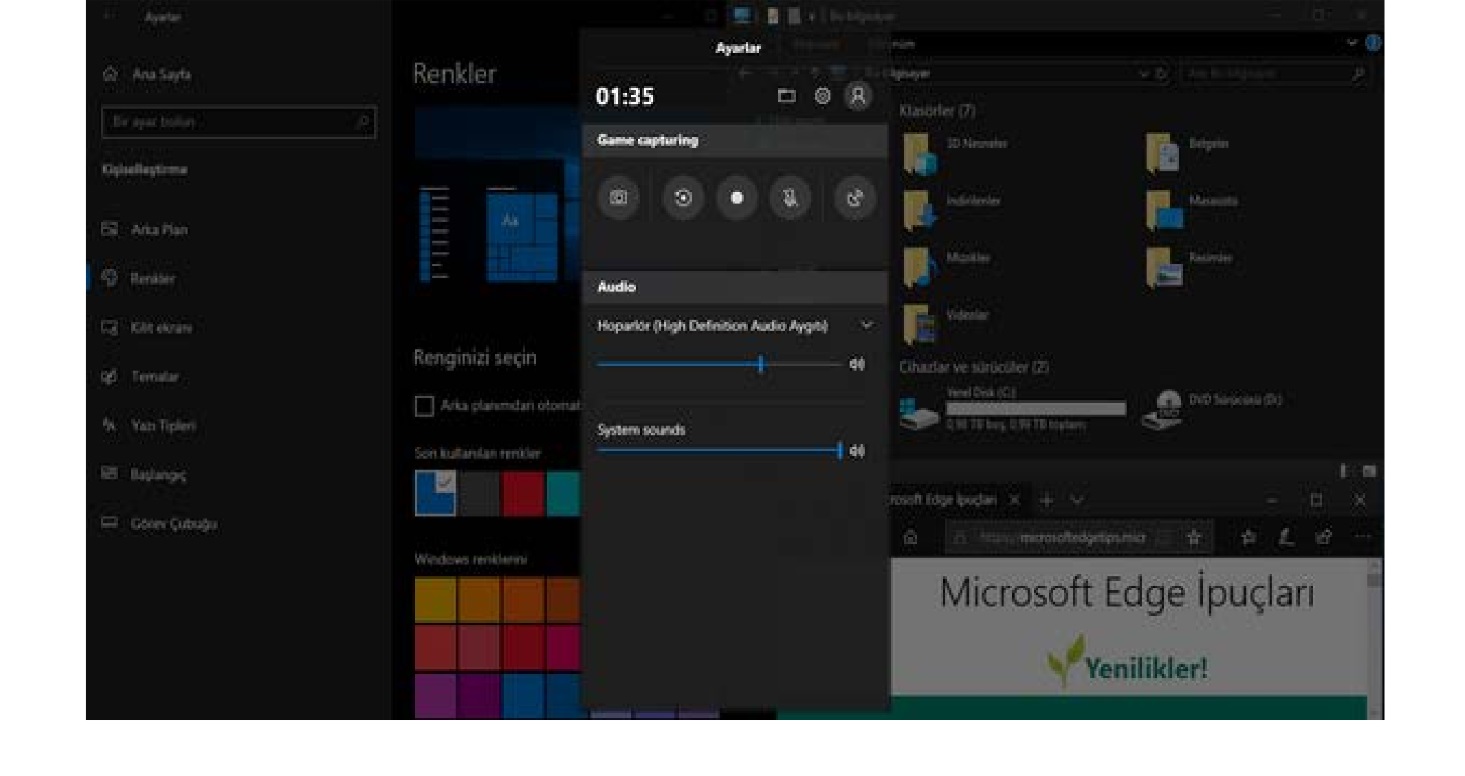
Task: Start broadcasting with the Game bar broadcast icon
Action: (x=855, y=198)
